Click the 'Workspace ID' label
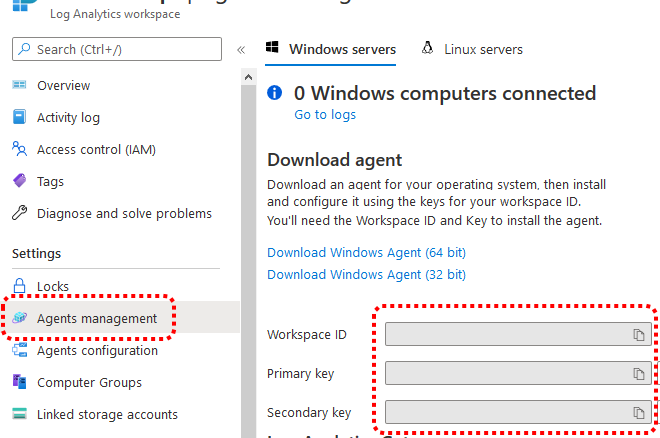 tap(307, 334)
